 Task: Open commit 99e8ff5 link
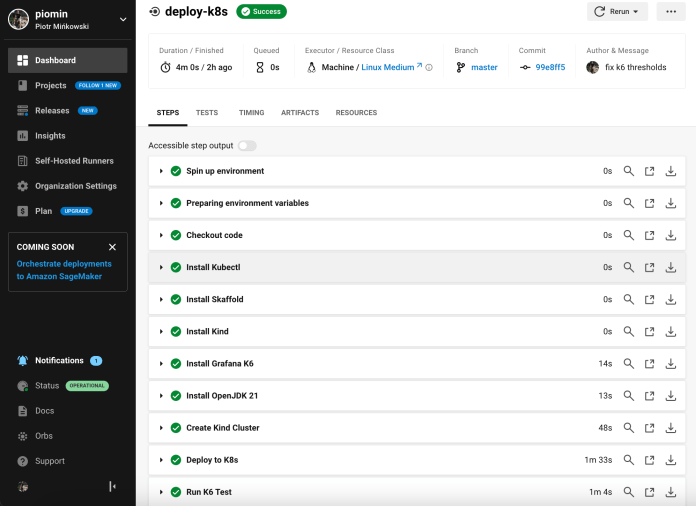tap(550, 67)
